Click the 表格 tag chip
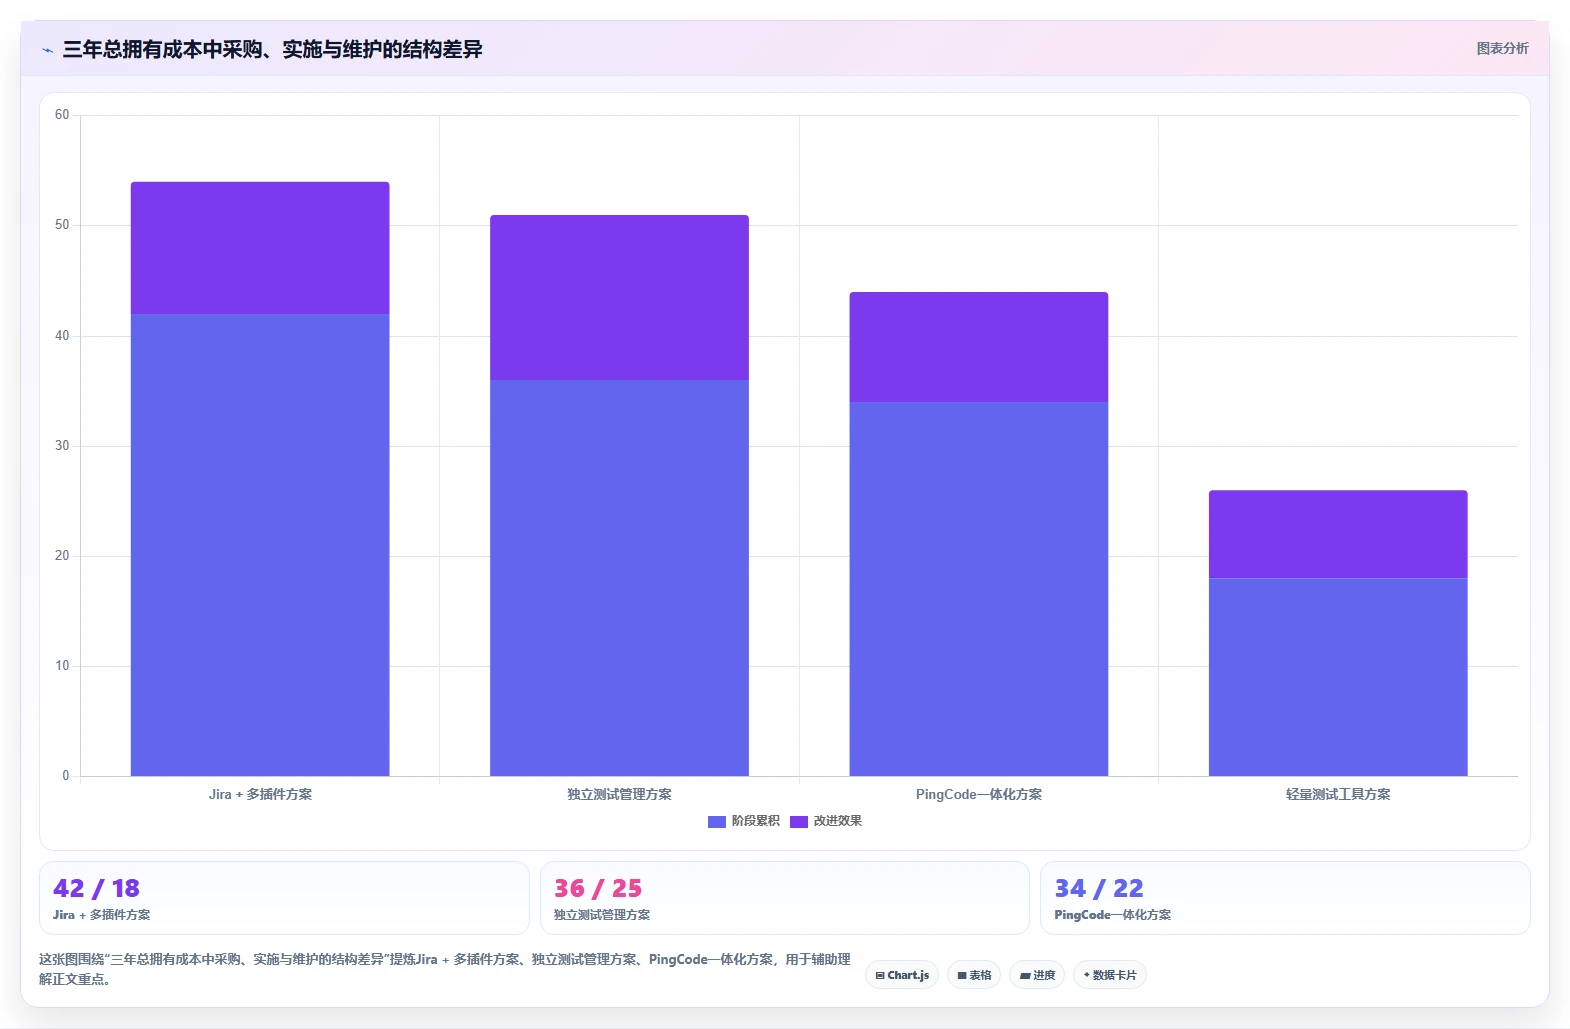 tap(974, 975)
